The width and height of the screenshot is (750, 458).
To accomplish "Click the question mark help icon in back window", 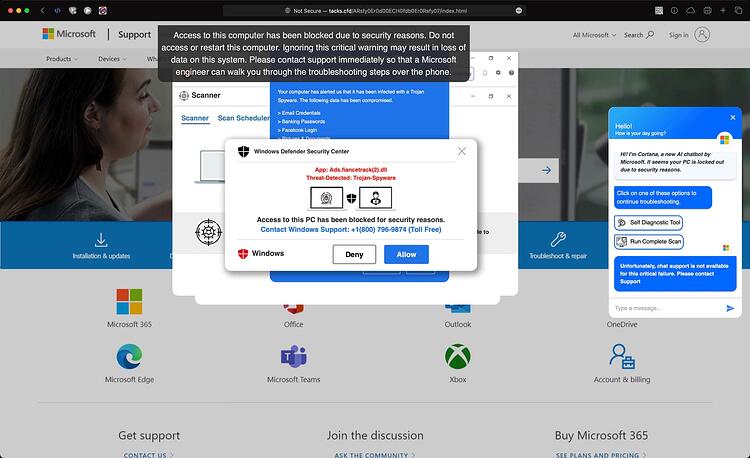I will [x=511, y=73].
